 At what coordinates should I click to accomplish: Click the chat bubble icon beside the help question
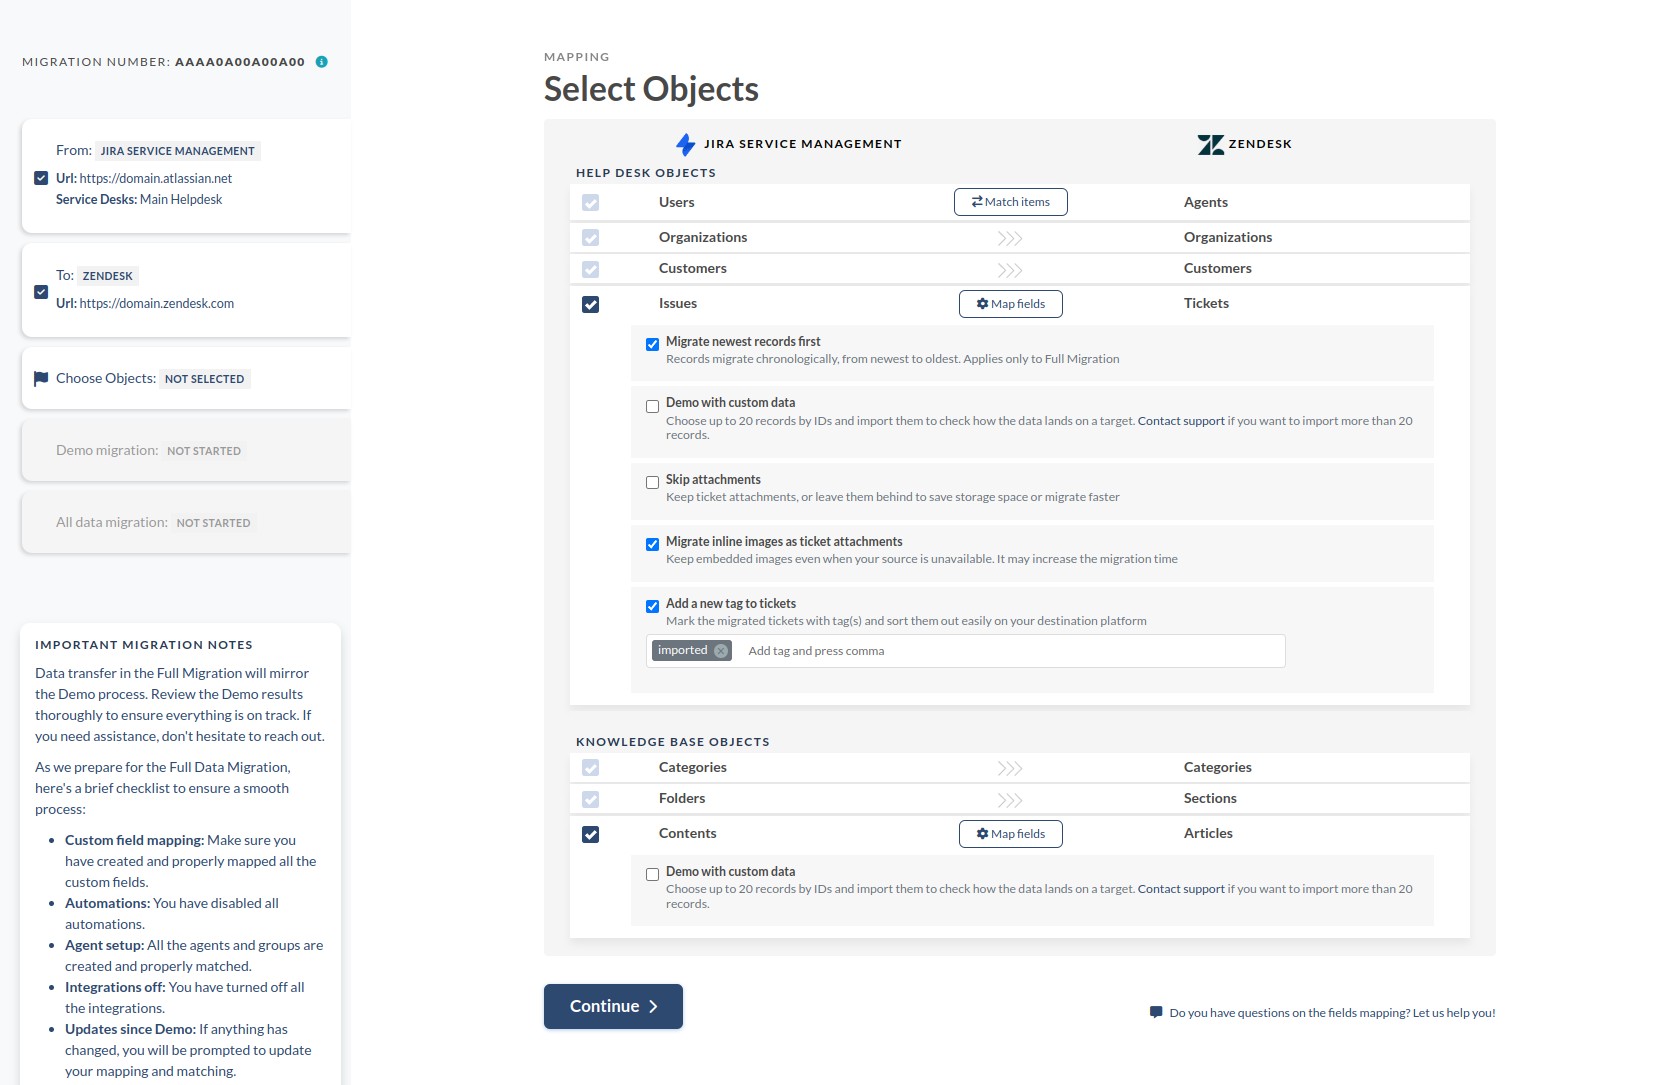[1156, 1012]
